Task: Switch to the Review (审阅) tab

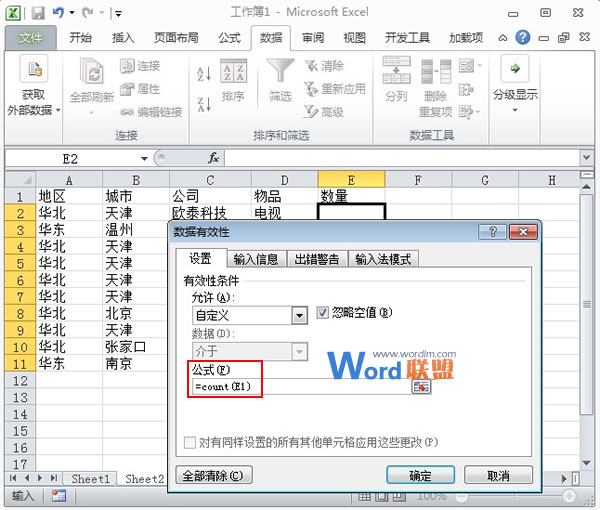Action: point(313,37)
